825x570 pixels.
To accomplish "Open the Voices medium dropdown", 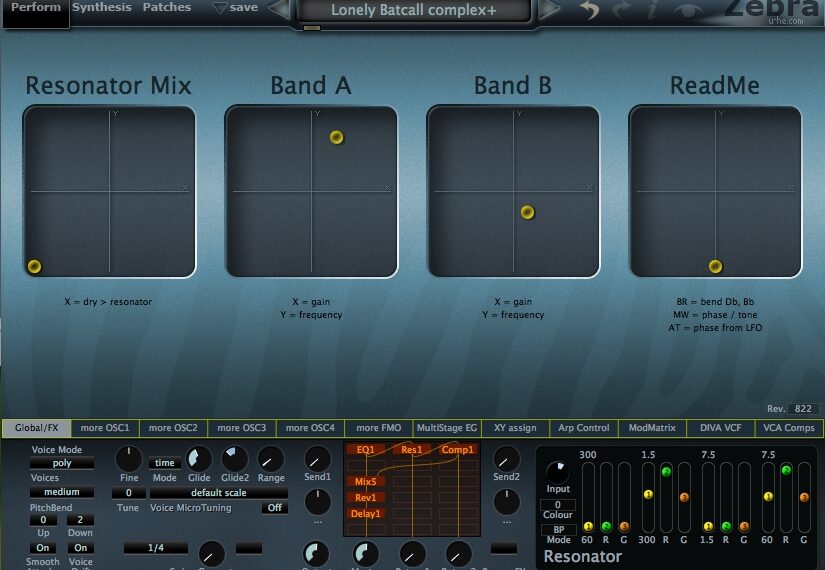I will 62,492.
